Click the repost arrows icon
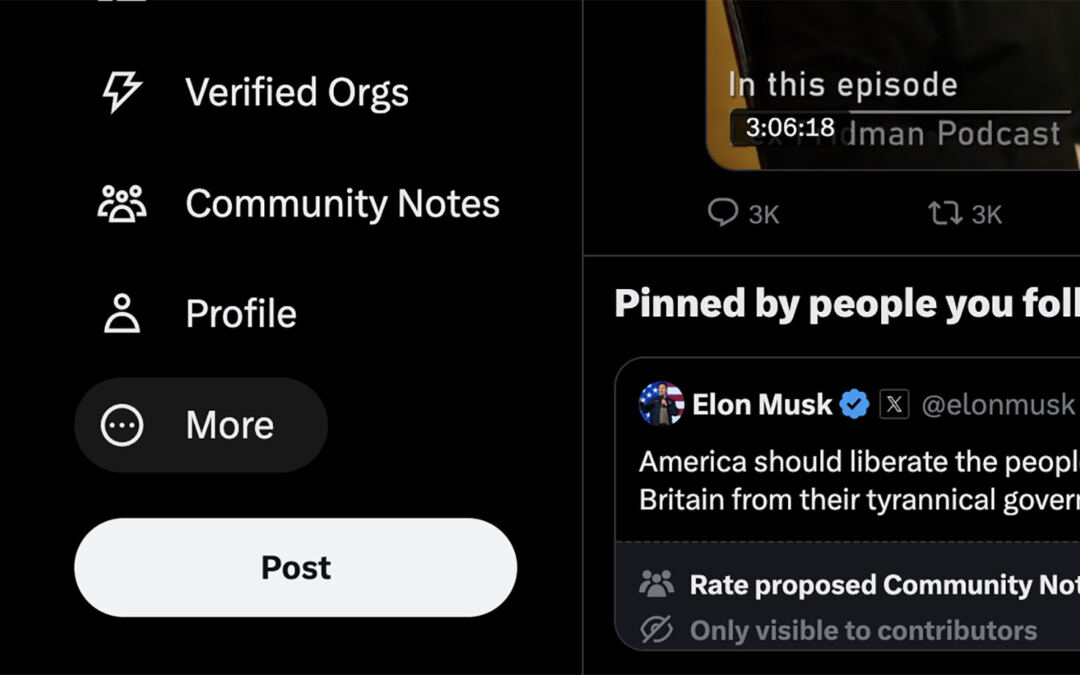The image size is (1080, 675). [x=944, y=213]
